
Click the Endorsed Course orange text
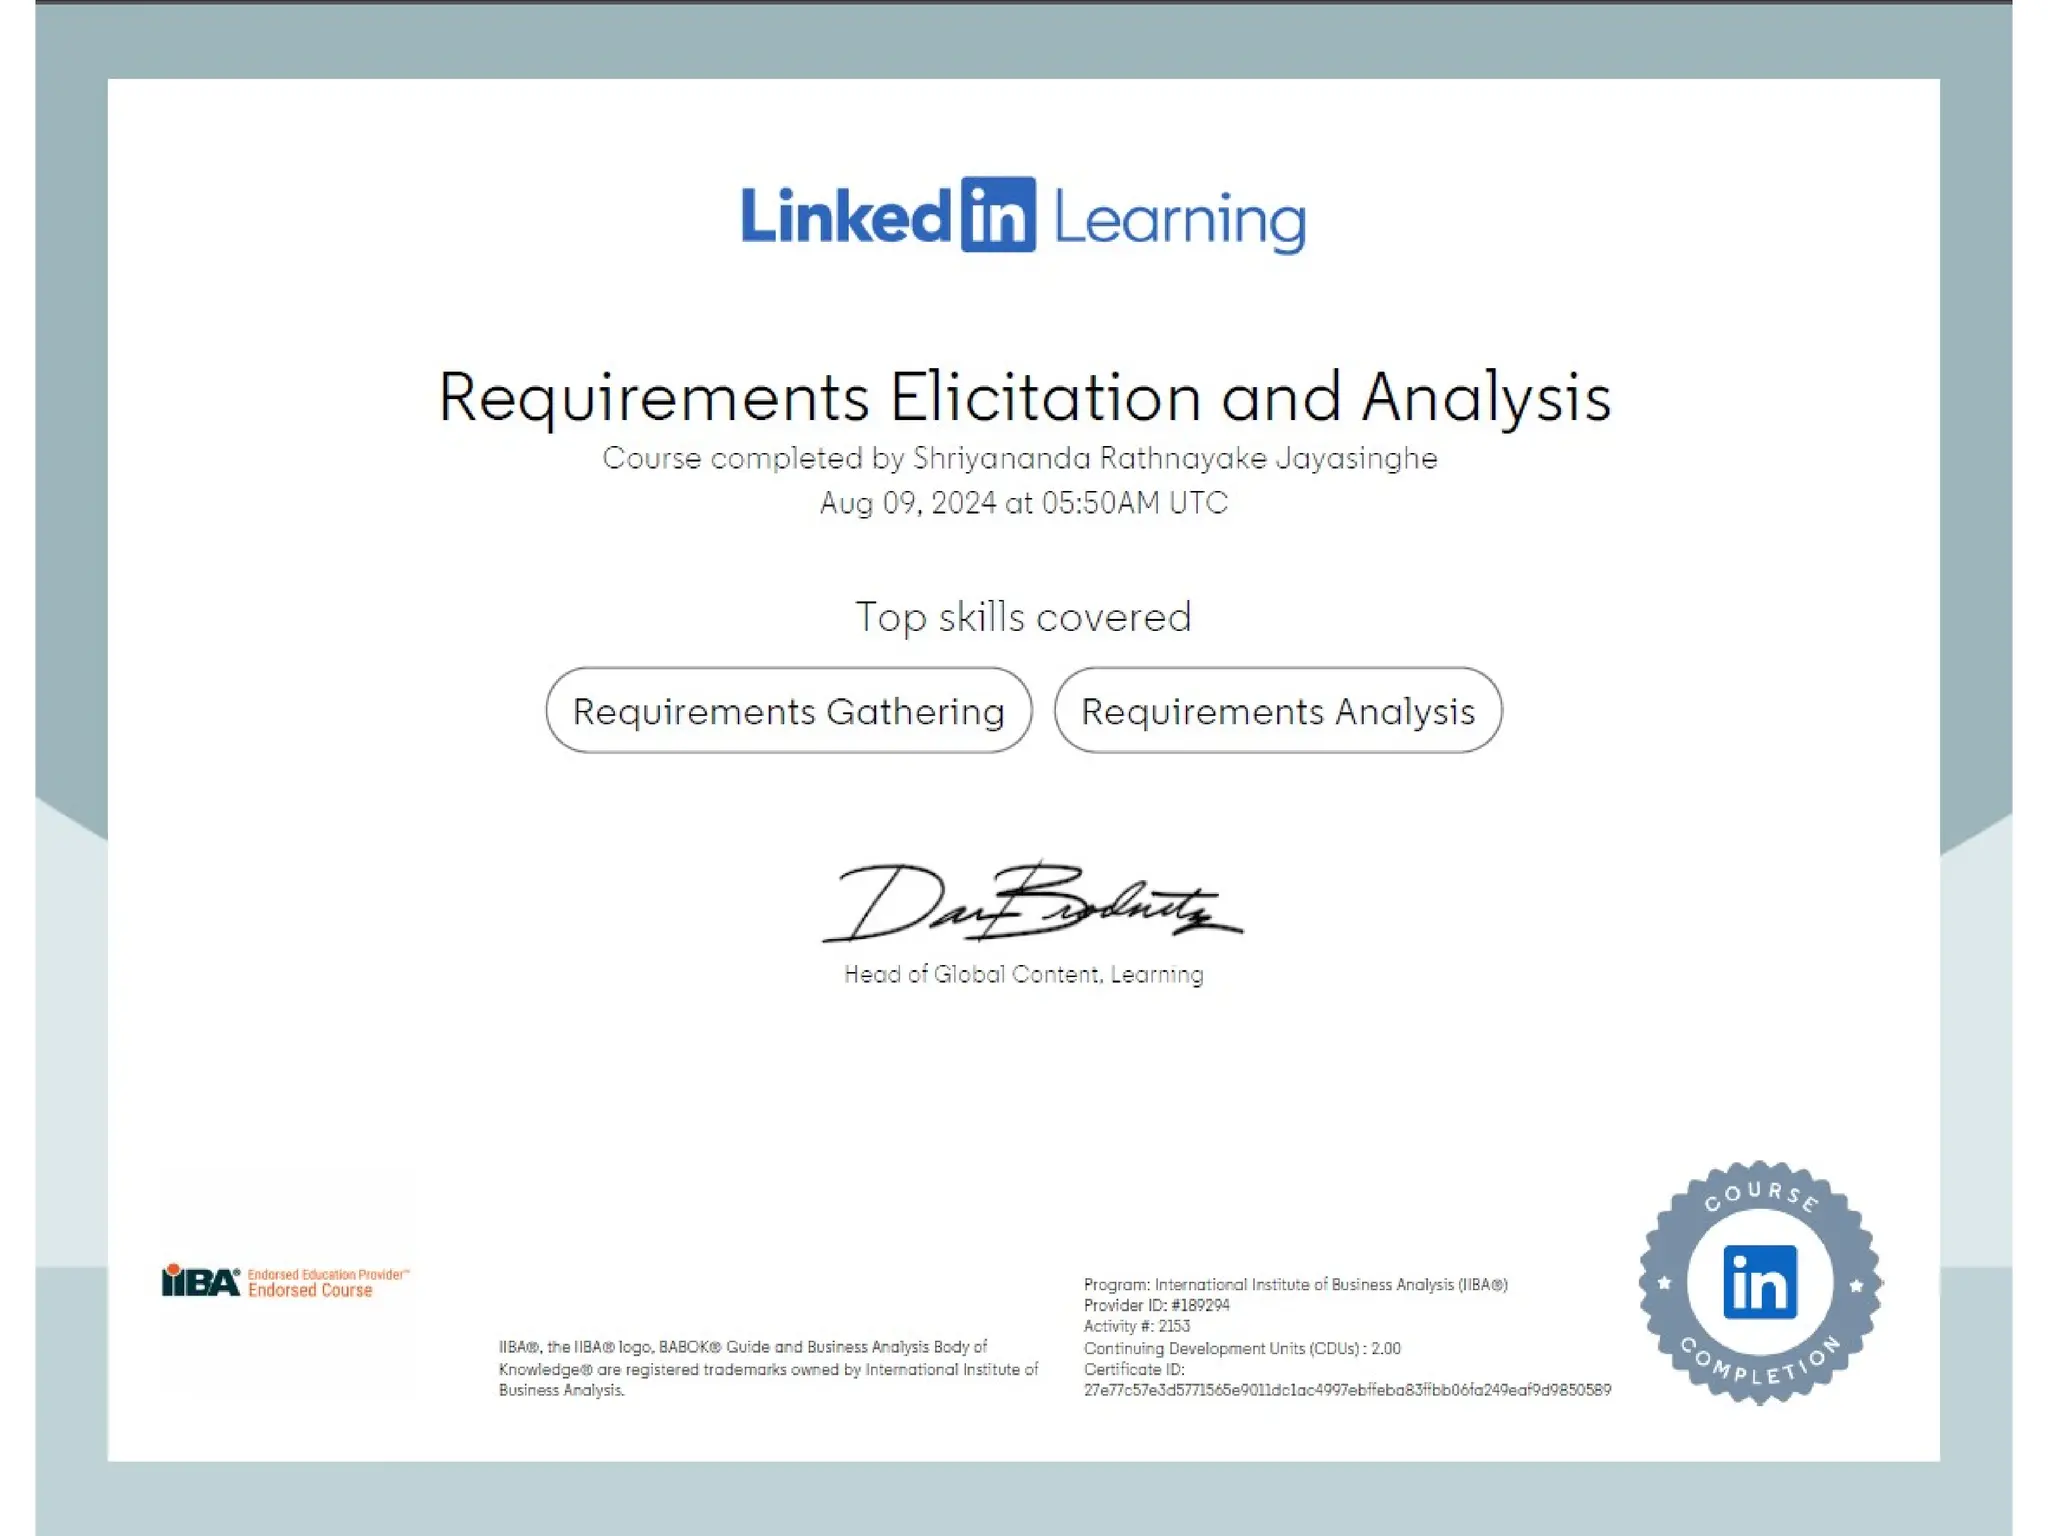click(x=310, y=1291)
